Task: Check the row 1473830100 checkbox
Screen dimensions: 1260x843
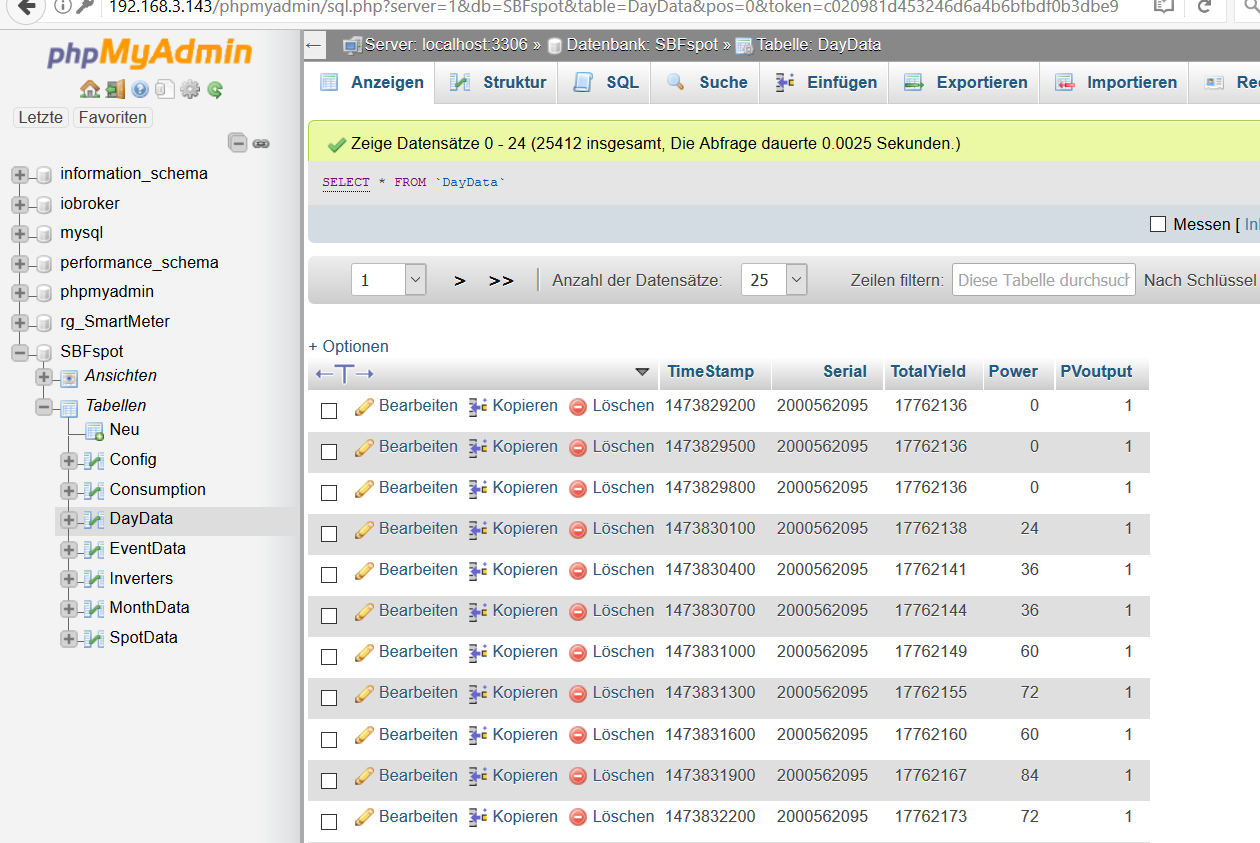Action: coord(329,533)
